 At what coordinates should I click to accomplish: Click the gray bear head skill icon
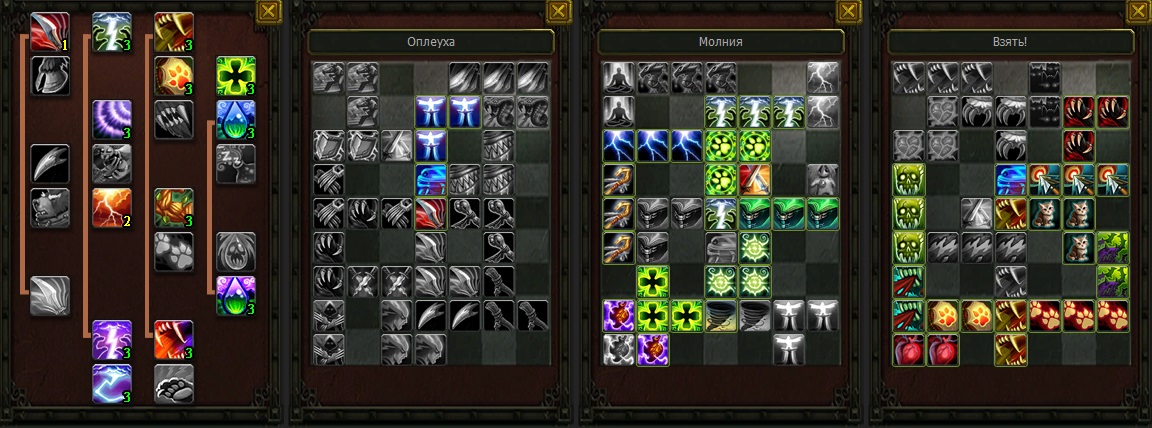50,208
